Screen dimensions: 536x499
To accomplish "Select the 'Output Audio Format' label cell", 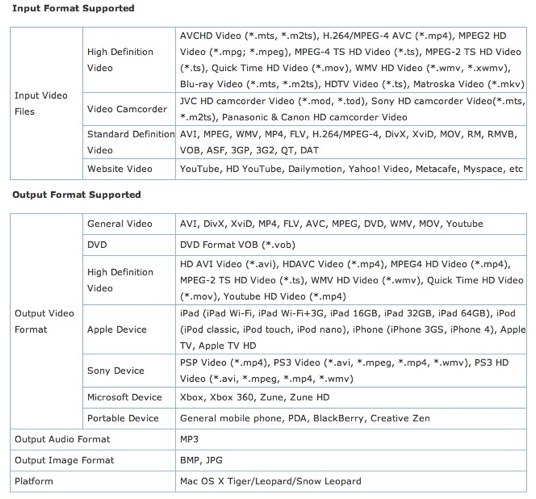I will (93, 440).
